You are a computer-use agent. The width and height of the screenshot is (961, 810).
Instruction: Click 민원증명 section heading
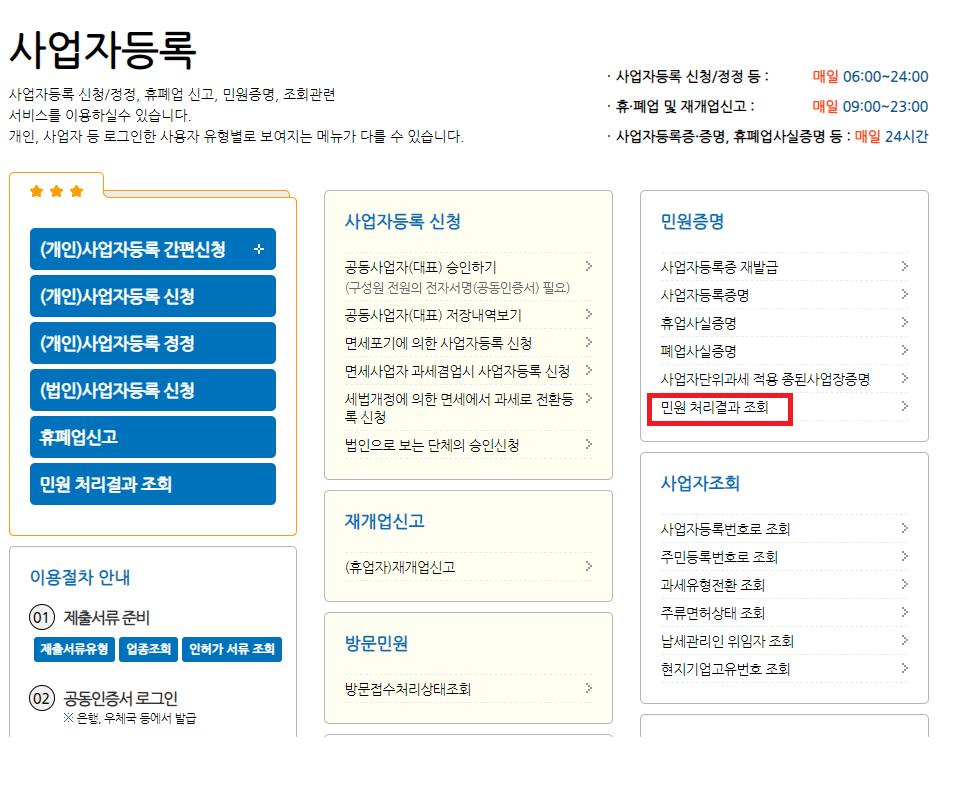692,221
